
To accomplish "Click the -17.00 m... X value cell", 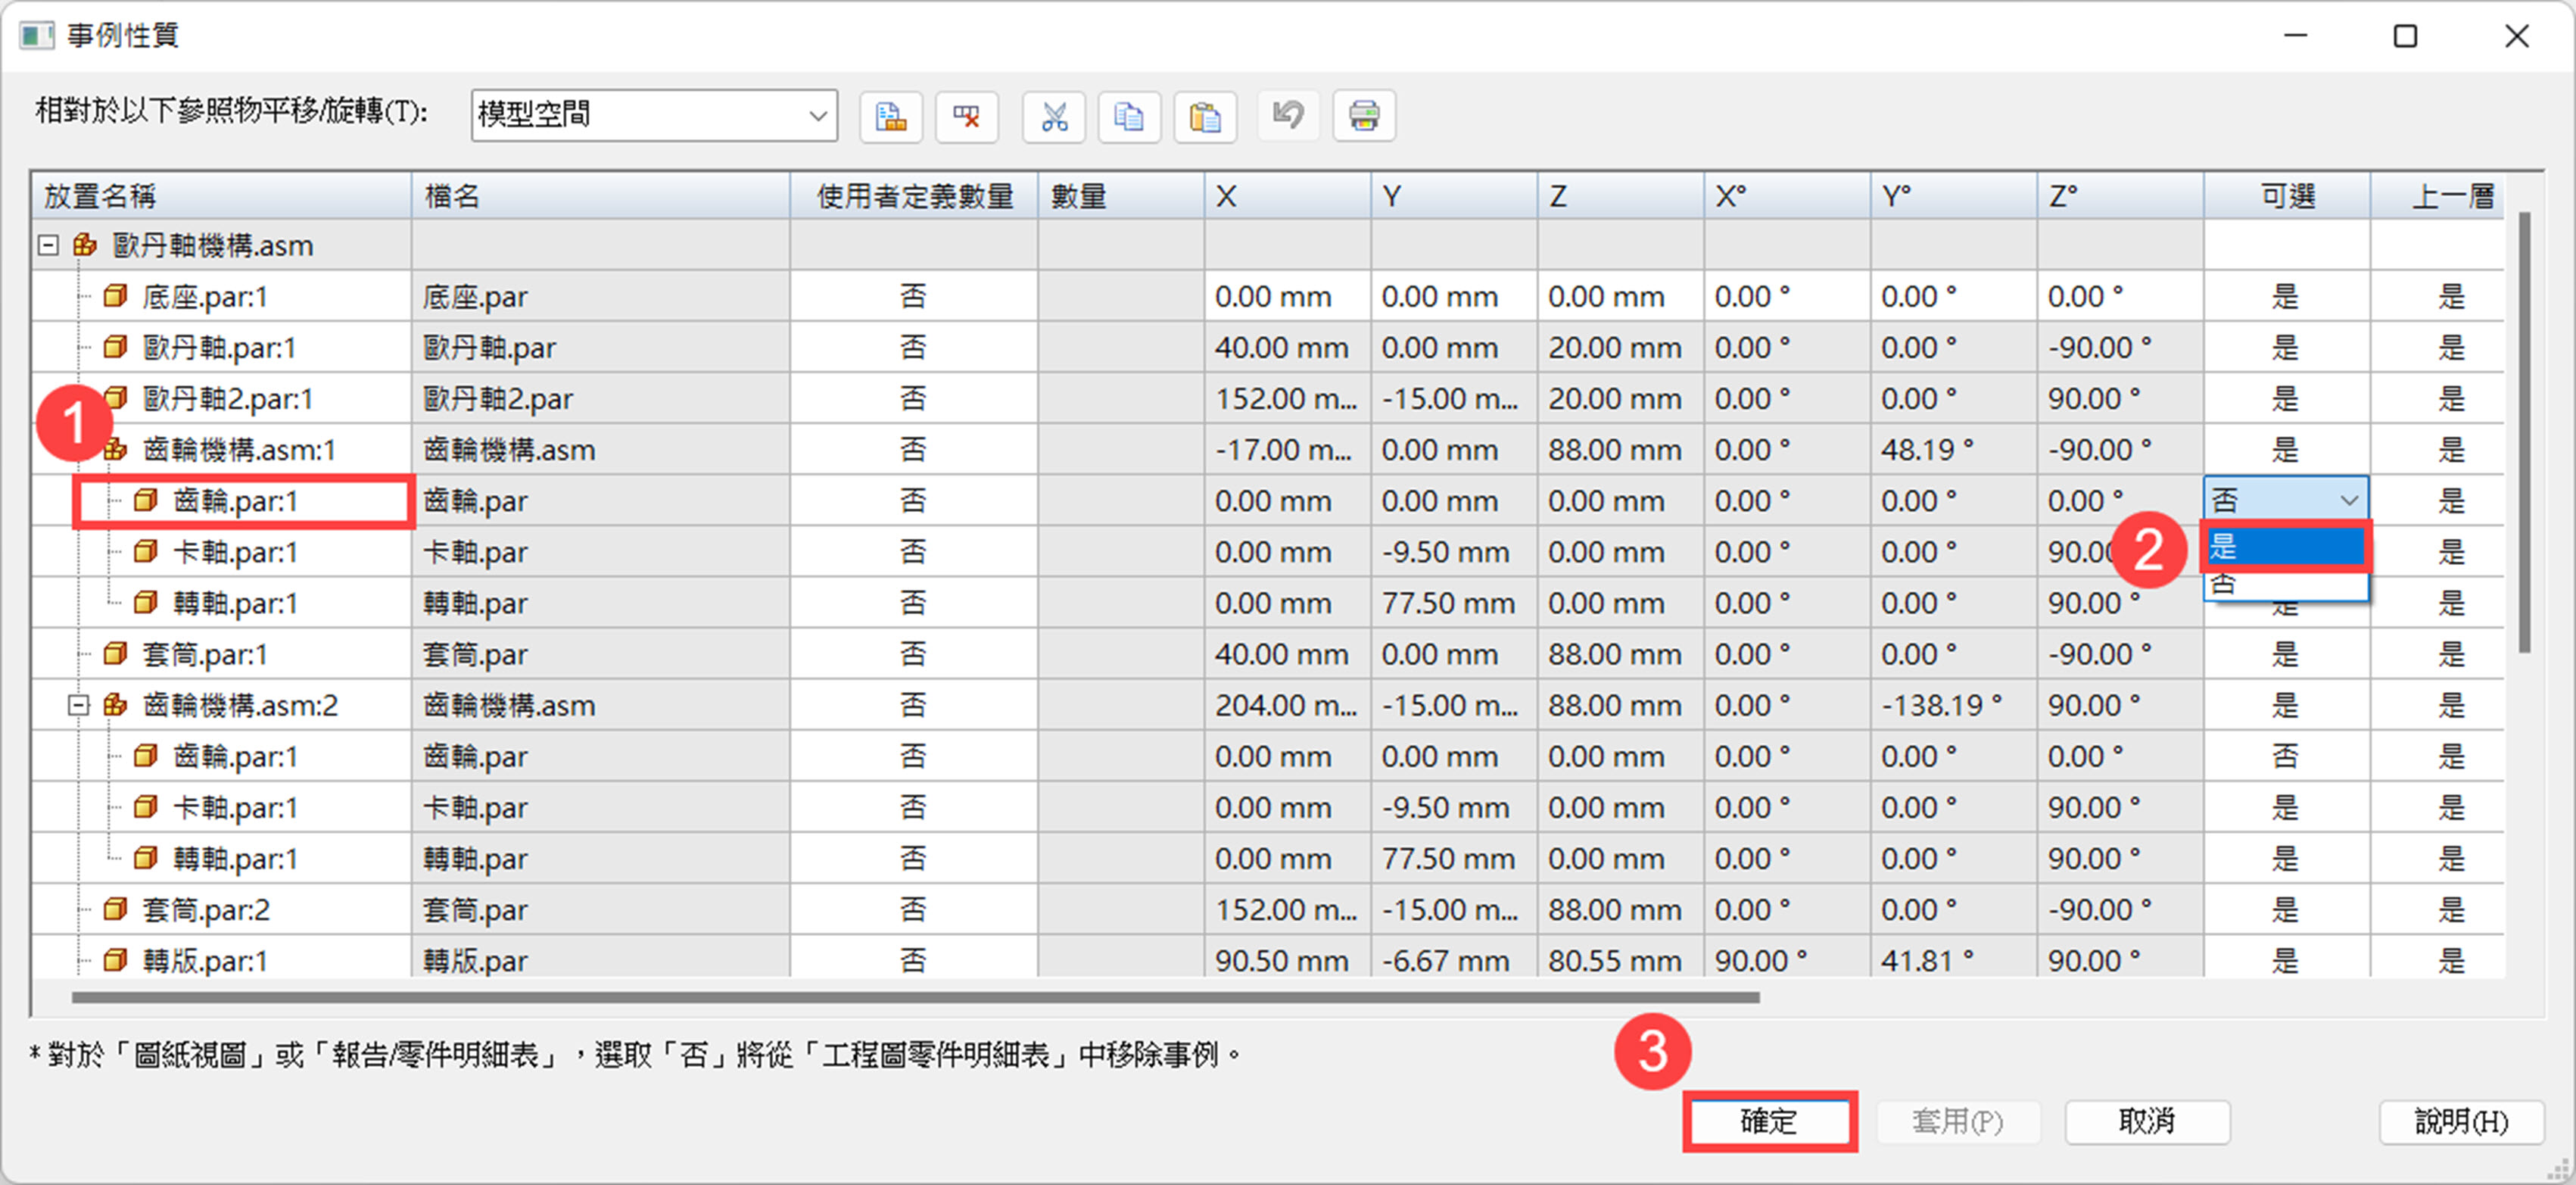I will click(x=1287, y=450).
